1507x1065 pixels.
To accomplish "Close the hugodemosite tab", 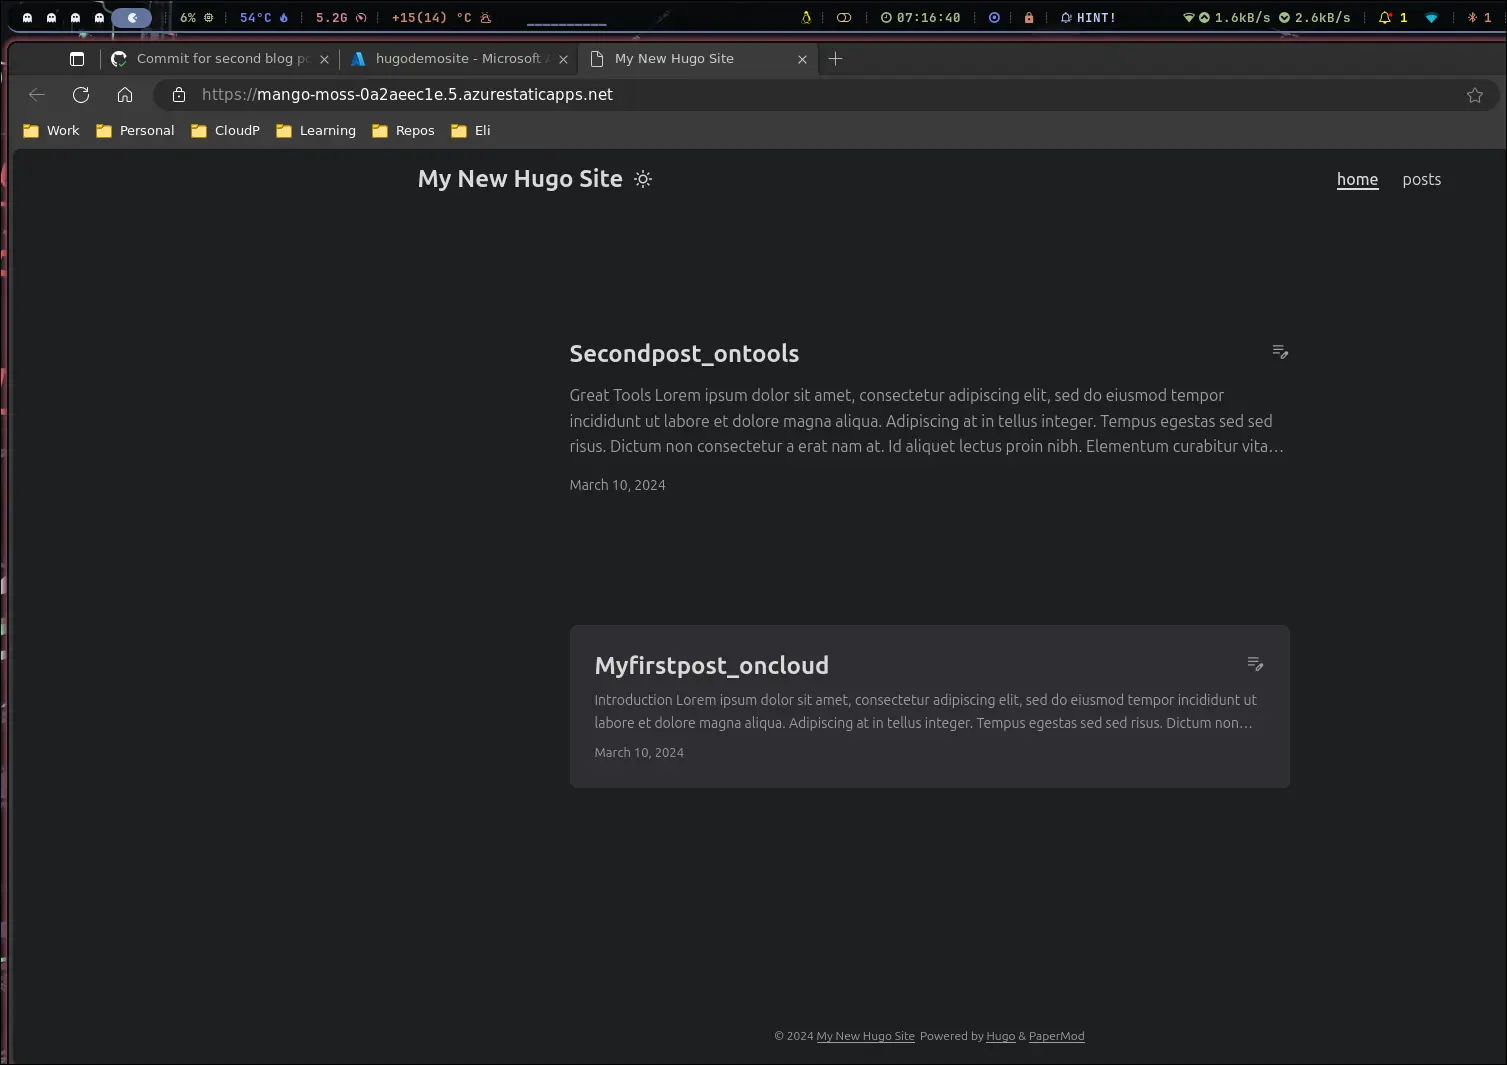I will (563, 59).
